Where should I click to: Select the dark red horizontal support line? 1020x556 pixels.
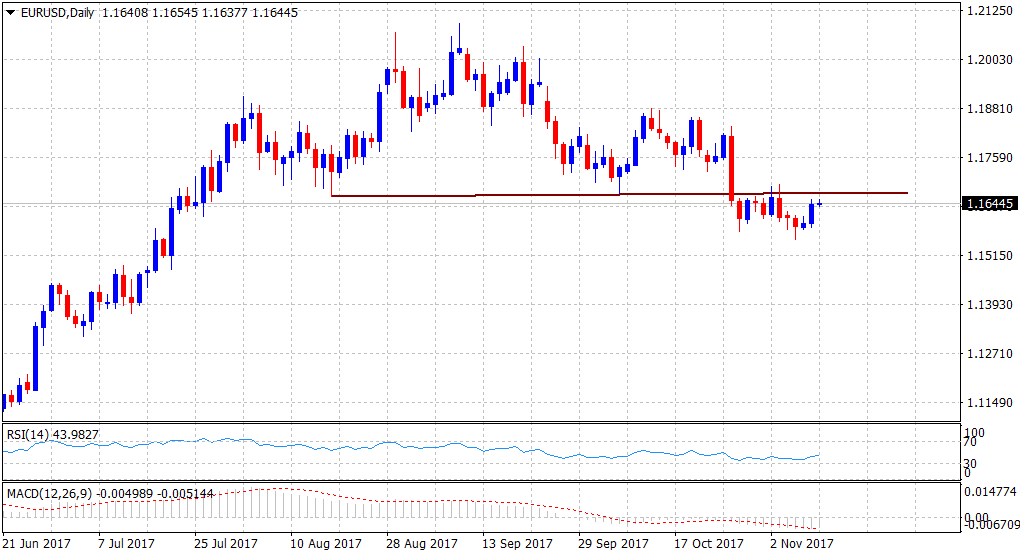coord(619,194)
